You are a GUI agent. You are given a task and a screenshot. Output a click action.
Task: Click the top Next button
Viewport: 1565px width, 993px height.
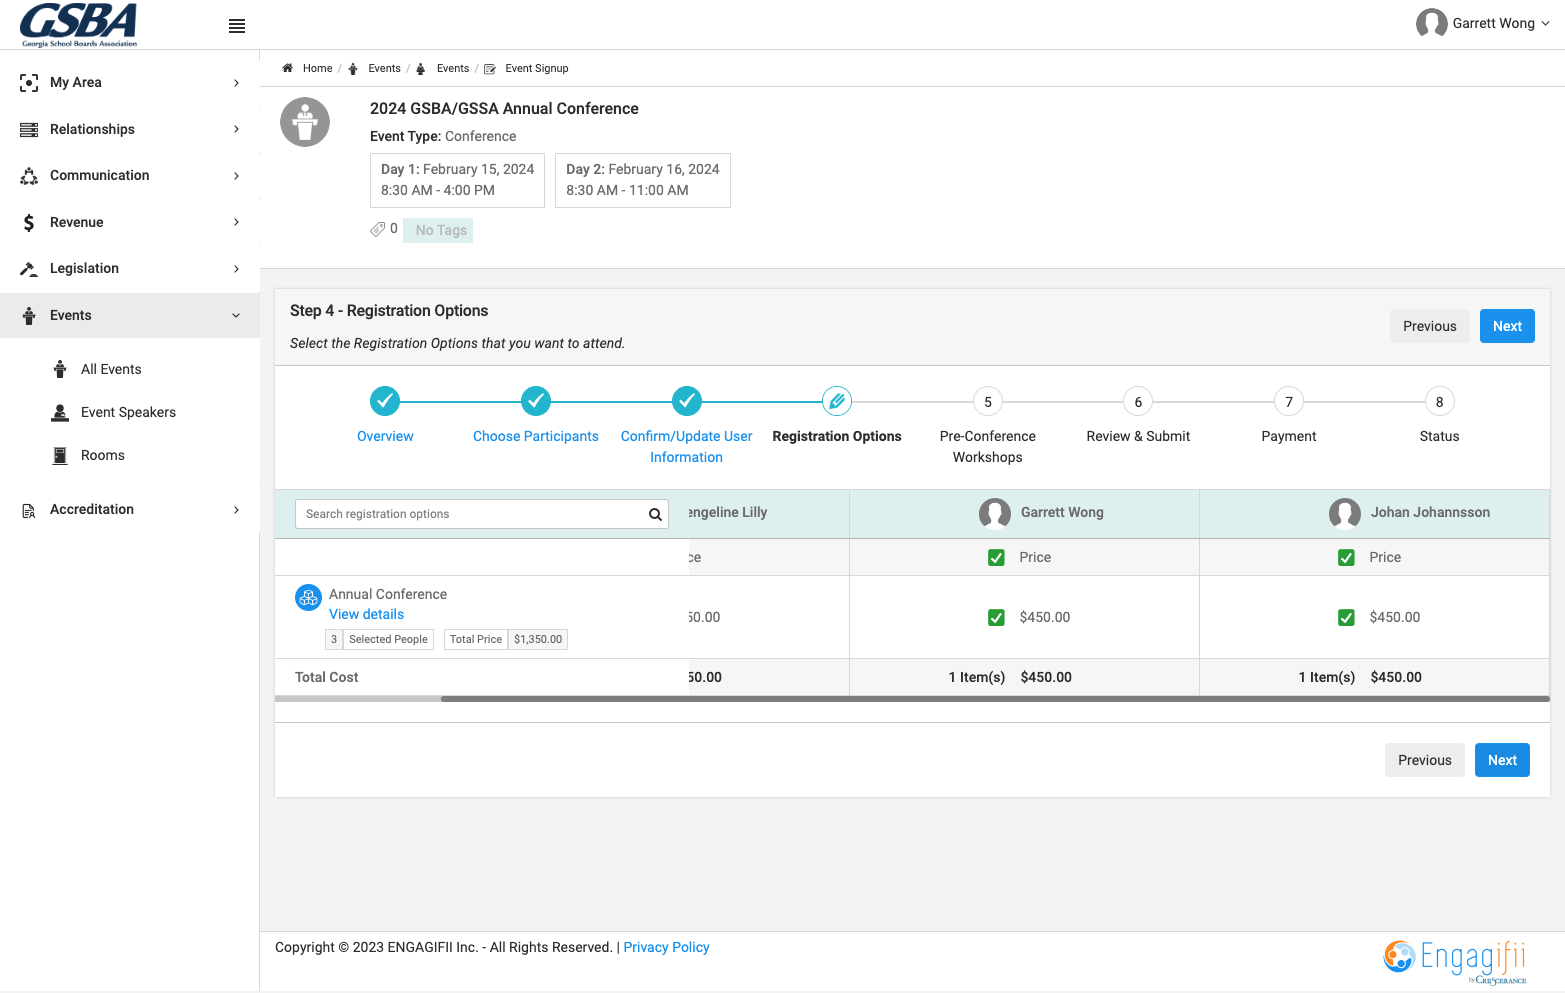(x=1507, y=326)
